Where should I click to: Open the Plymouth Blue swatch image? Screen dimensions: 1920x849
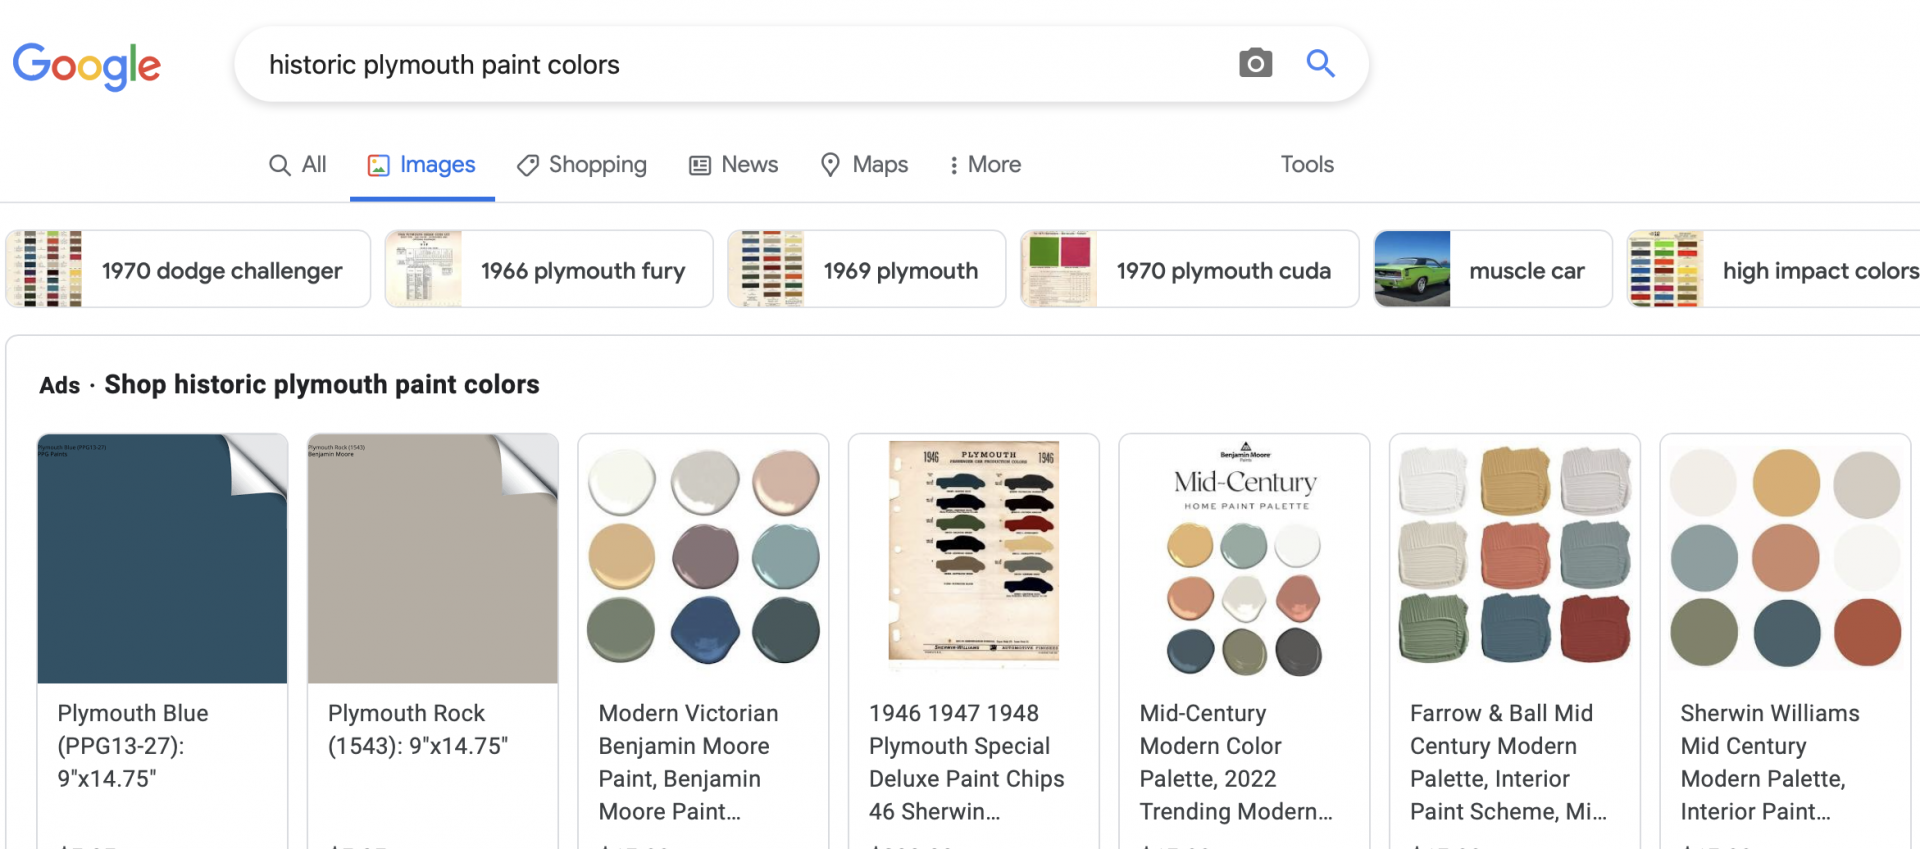[162, 559]
